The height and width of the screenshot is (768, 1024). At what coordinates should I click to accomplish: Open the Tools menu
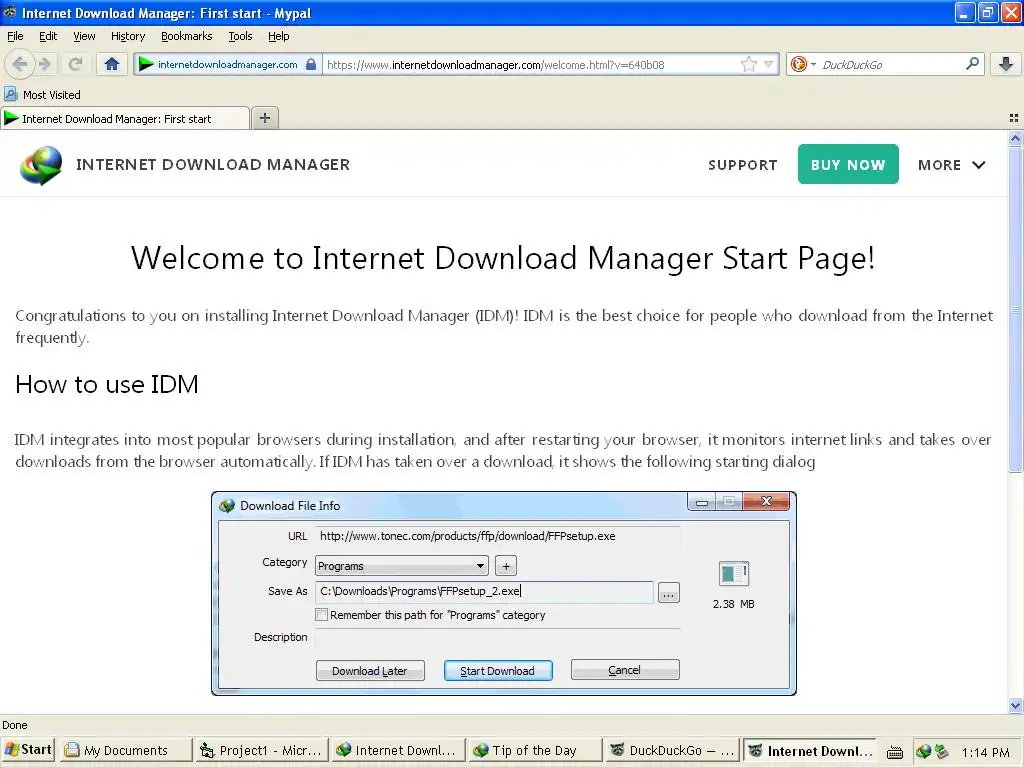click(x=240, y=36)
